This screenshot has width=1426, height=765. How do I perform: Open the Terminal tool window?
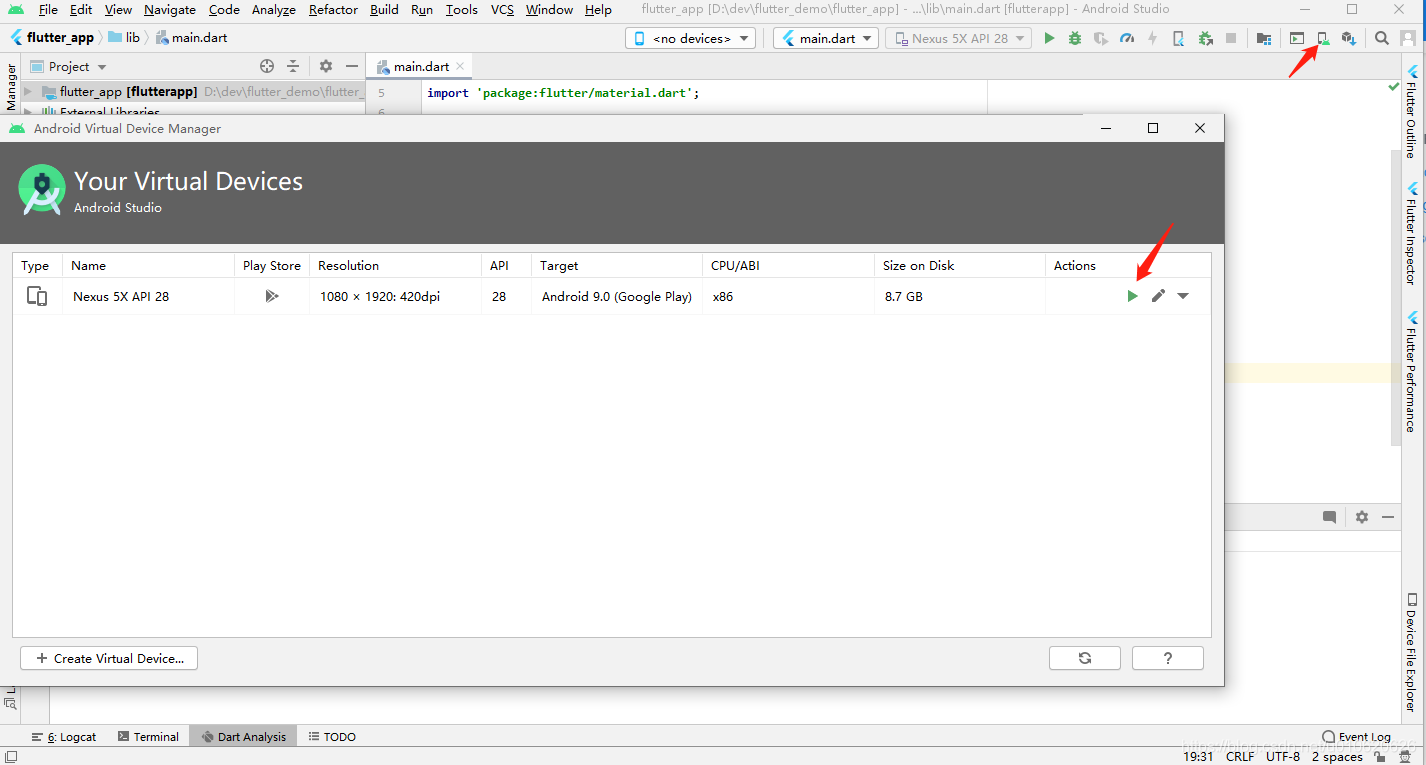point(148,736)
